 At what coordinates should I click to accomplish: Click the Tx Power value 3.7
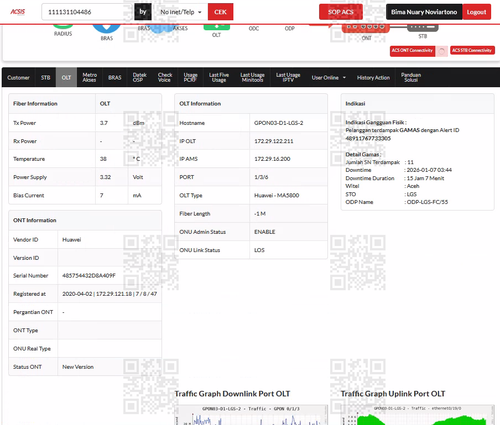pos(104,123)
